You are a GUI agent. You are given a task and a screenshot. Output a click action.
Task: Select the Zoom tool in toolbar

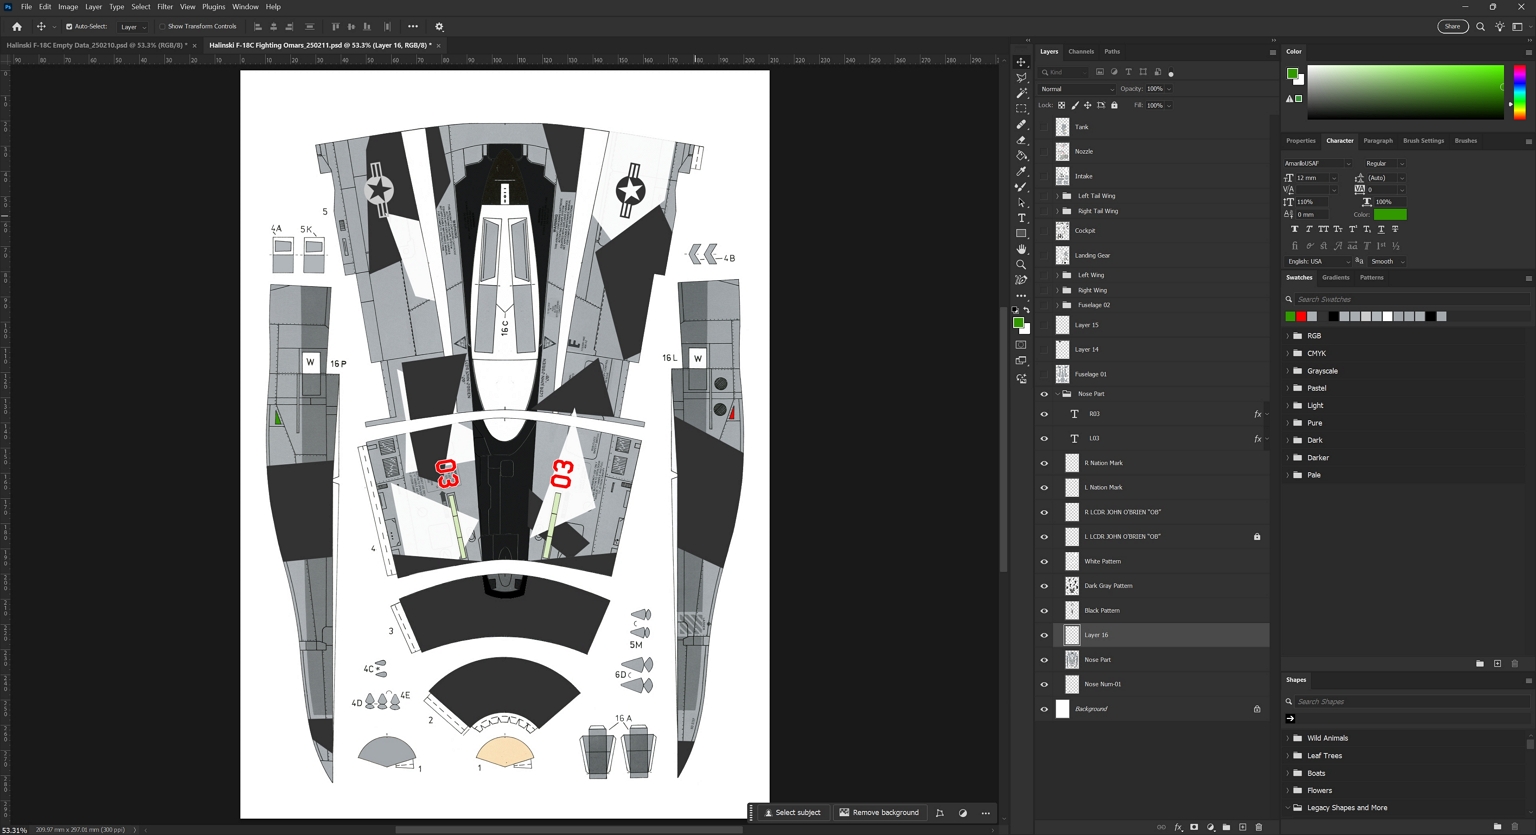pyautogui.click(x=1021, y=265)
